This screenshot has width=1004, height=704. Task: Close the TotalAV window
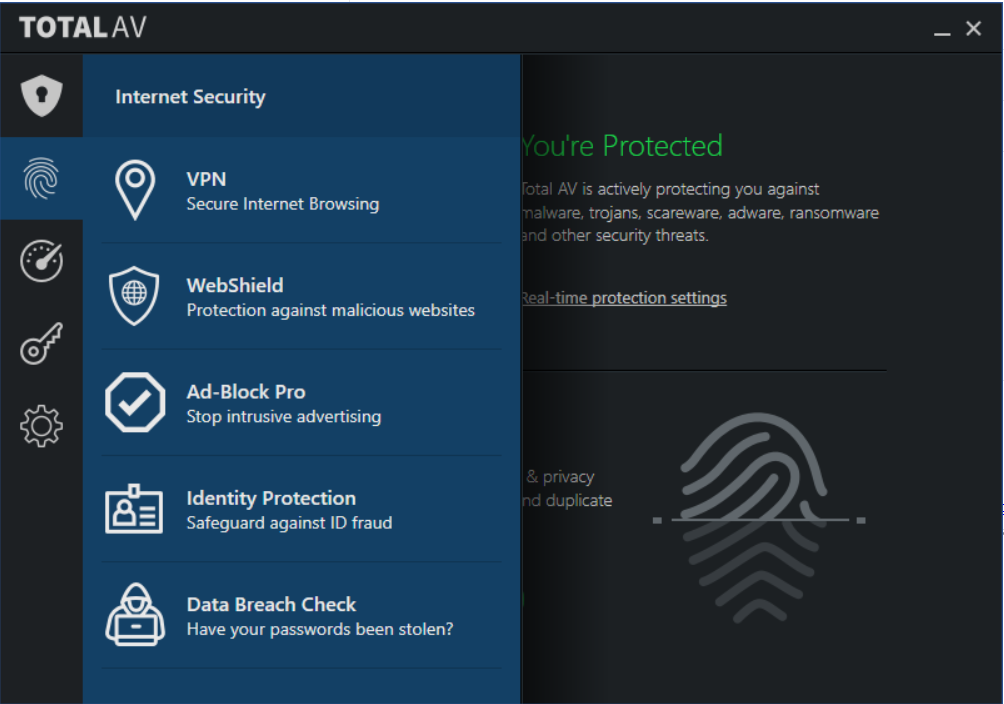(973, 28)
